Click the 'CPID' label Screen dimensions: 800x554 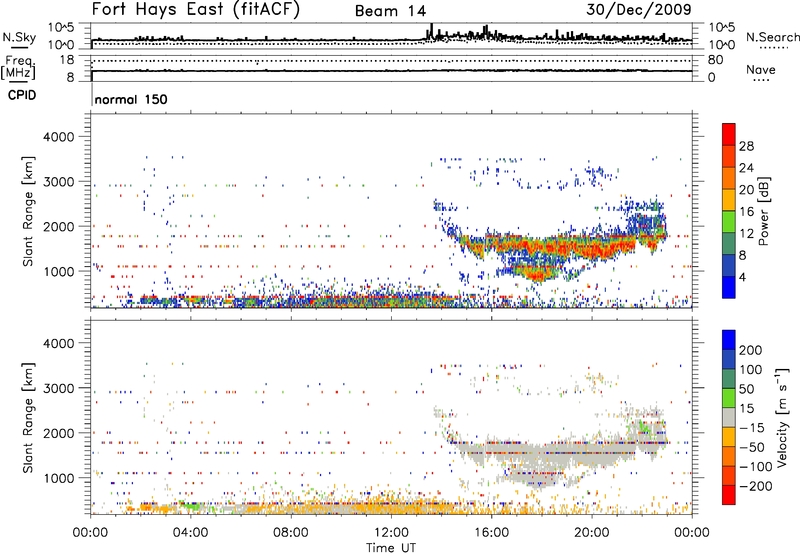22,95
